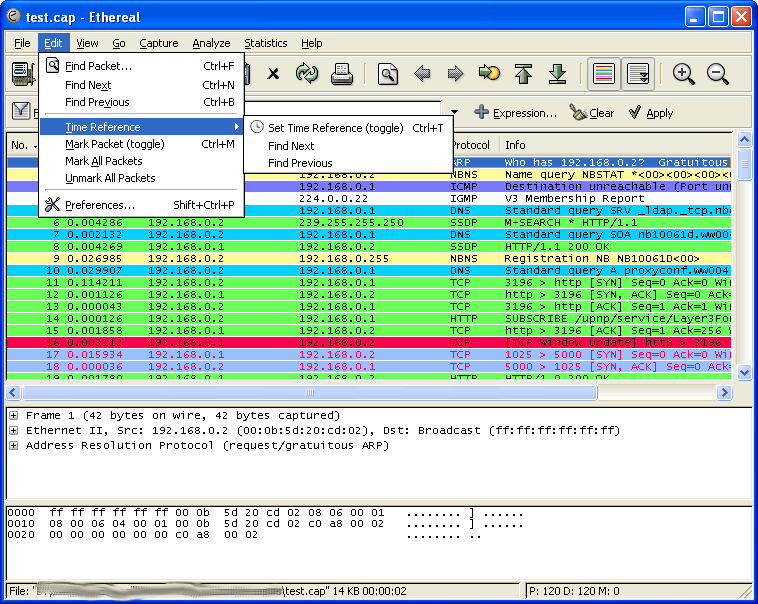Click the close capture X toolbar icon

click(x=273, y=74)
